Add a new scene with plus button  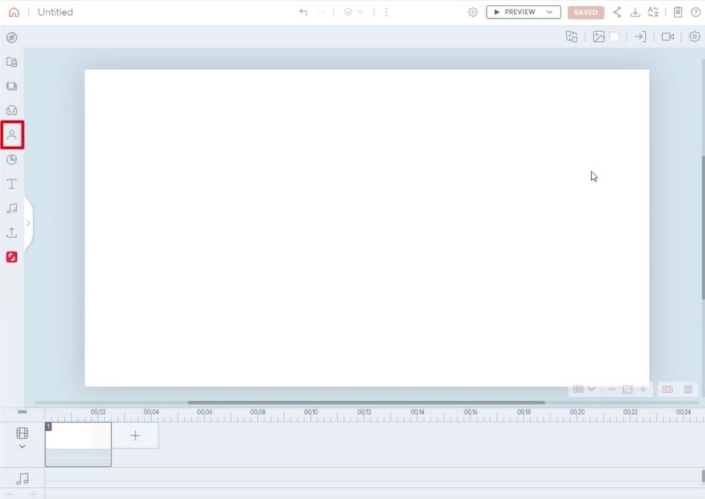[x=136, y=435]
